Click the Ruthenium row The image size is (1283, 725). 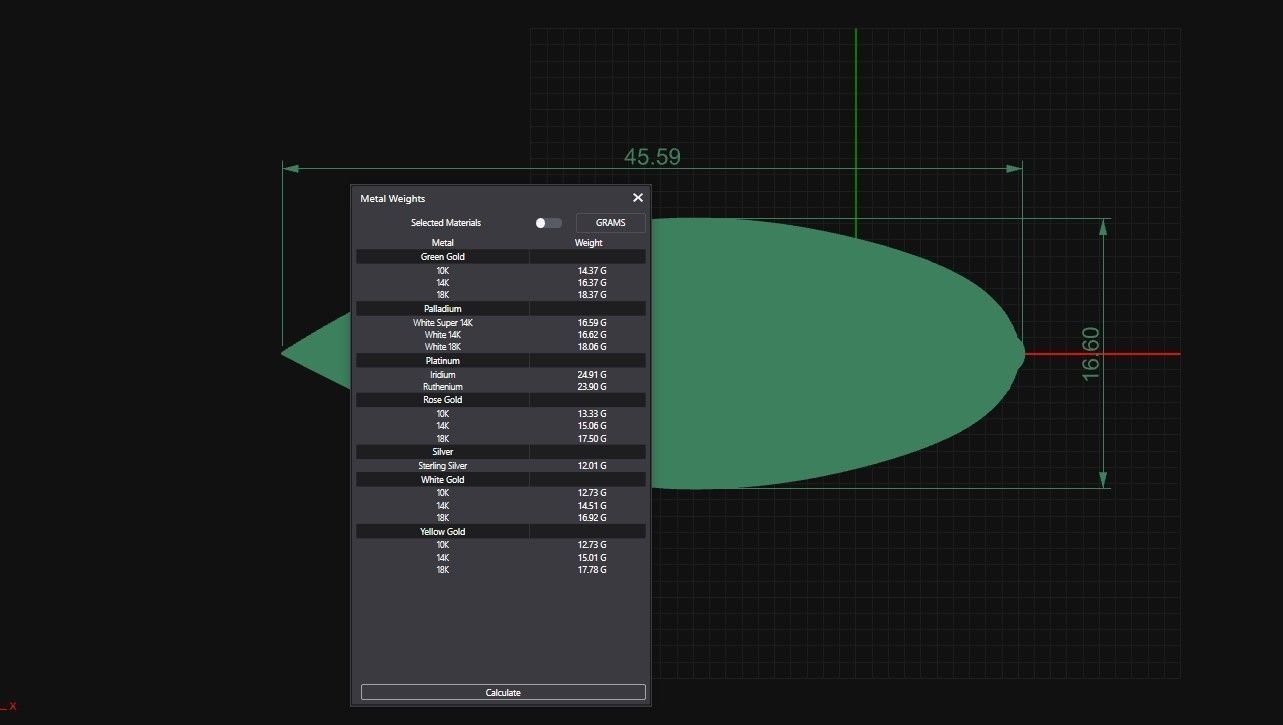pos(501,387)
